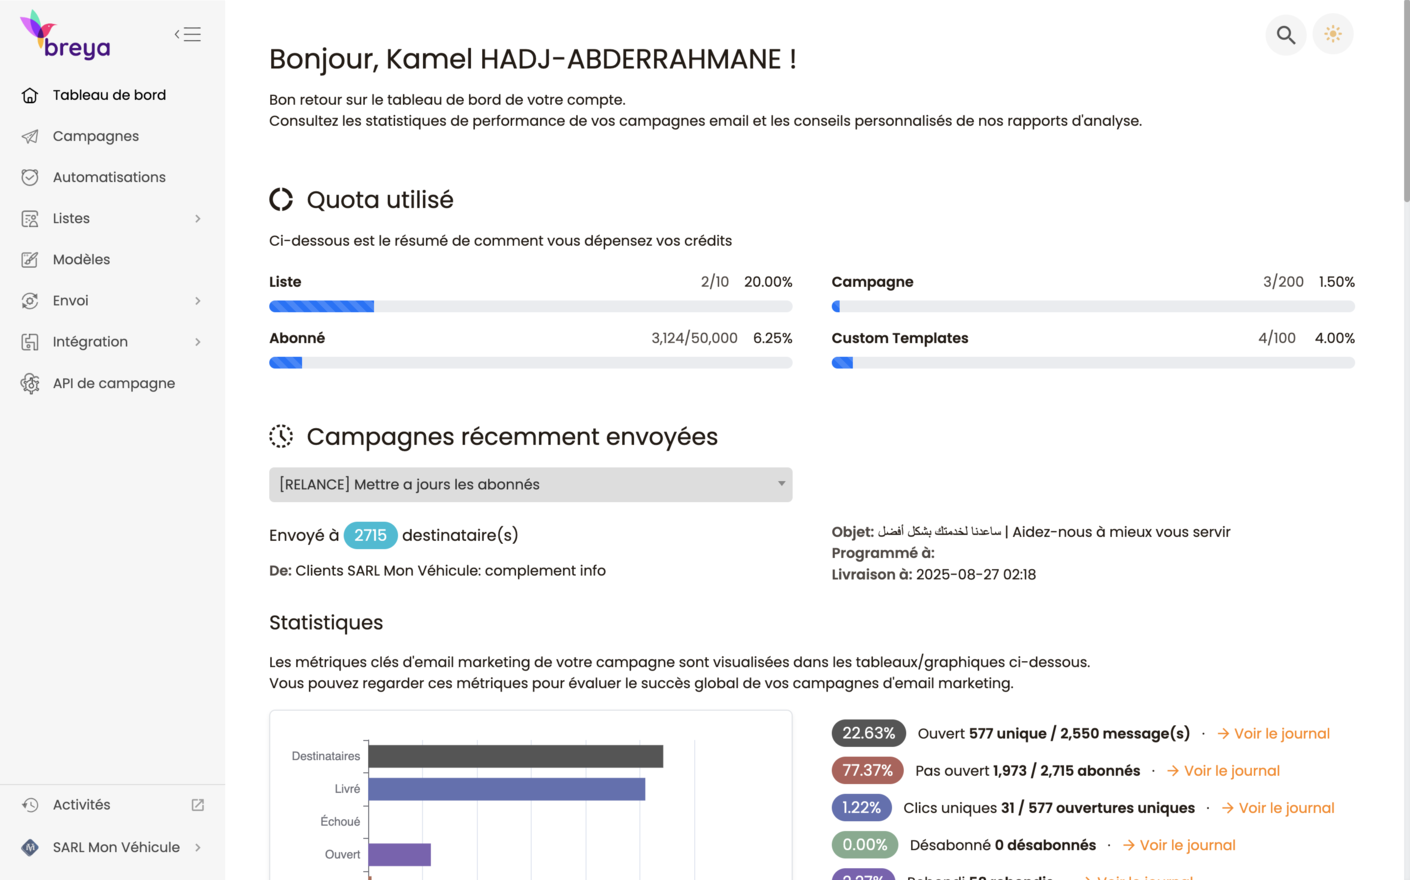
Task: View the journal for unique clicks
Action: pyautogui.click(x=1277, y=808)
